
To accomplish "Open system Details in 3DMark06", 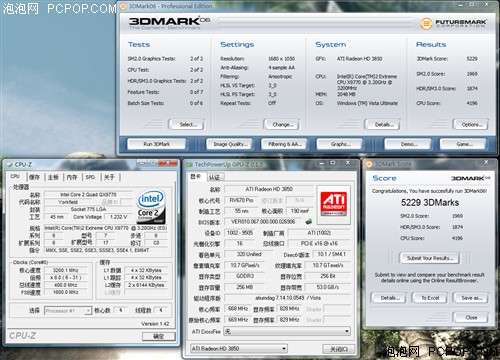I will pyautogui.click(x=382, y=124).
